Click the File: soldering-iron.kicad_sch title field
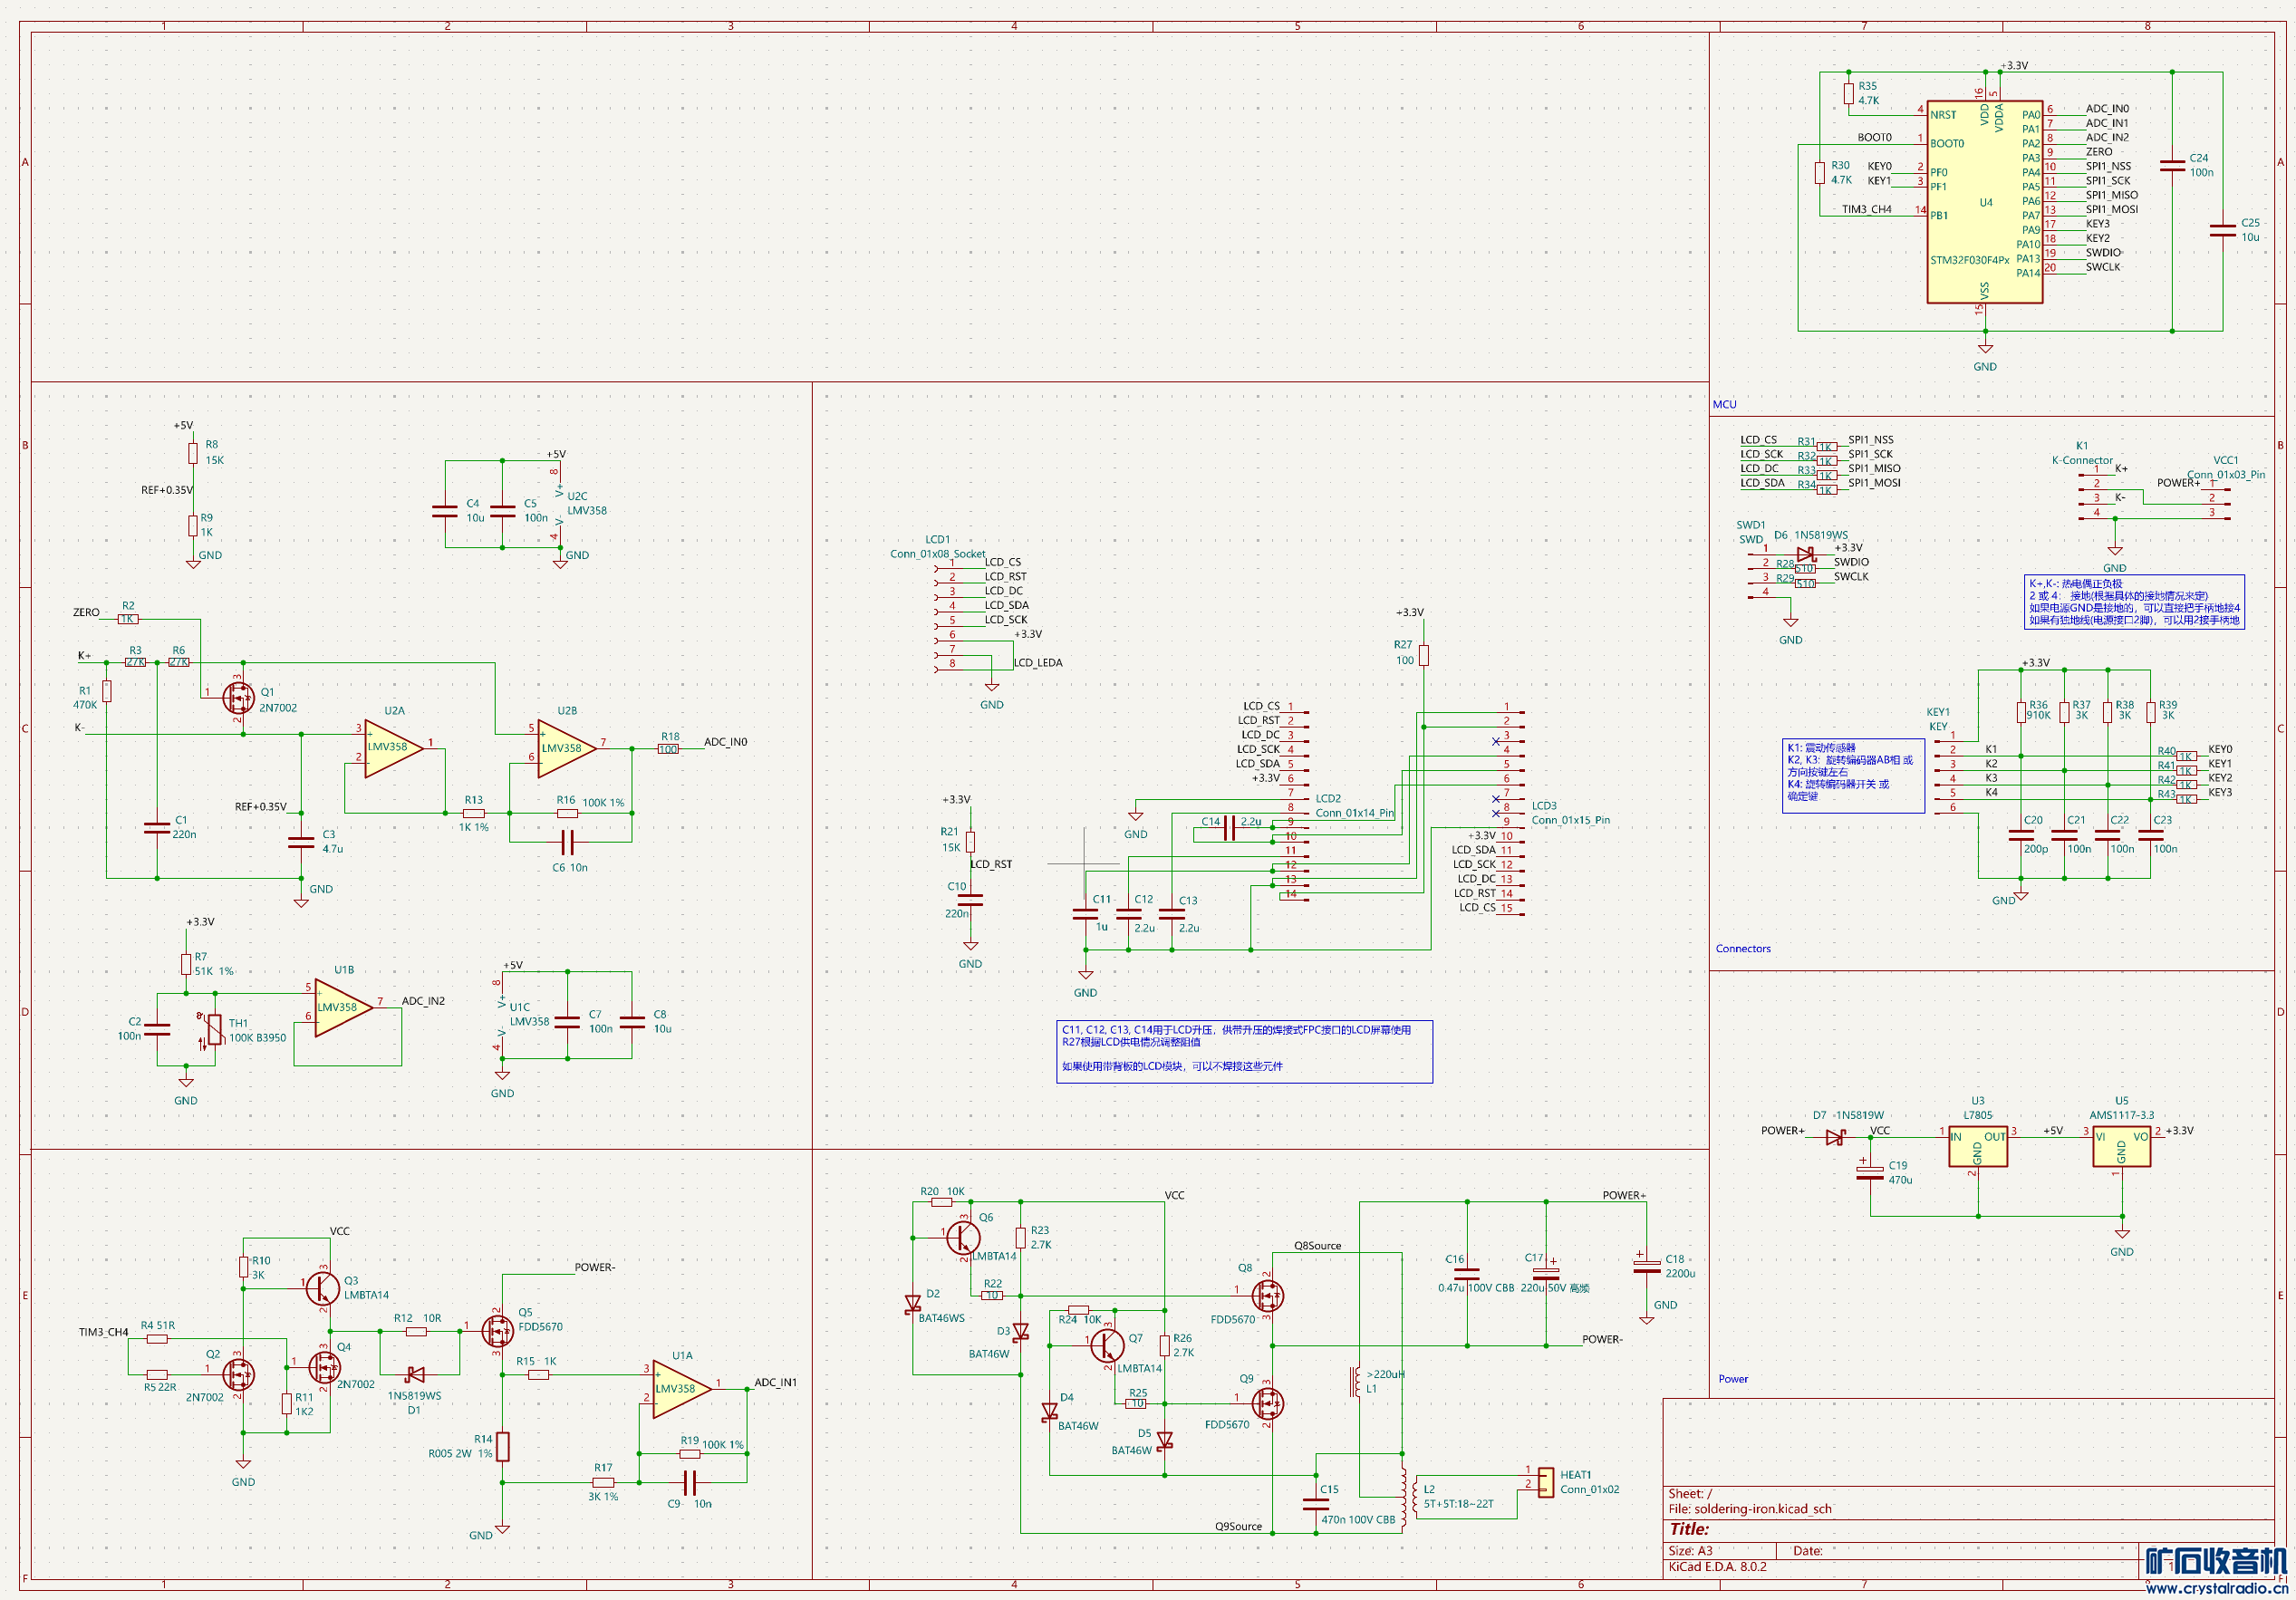 pyautogui.click(x=1749, y=1509)
